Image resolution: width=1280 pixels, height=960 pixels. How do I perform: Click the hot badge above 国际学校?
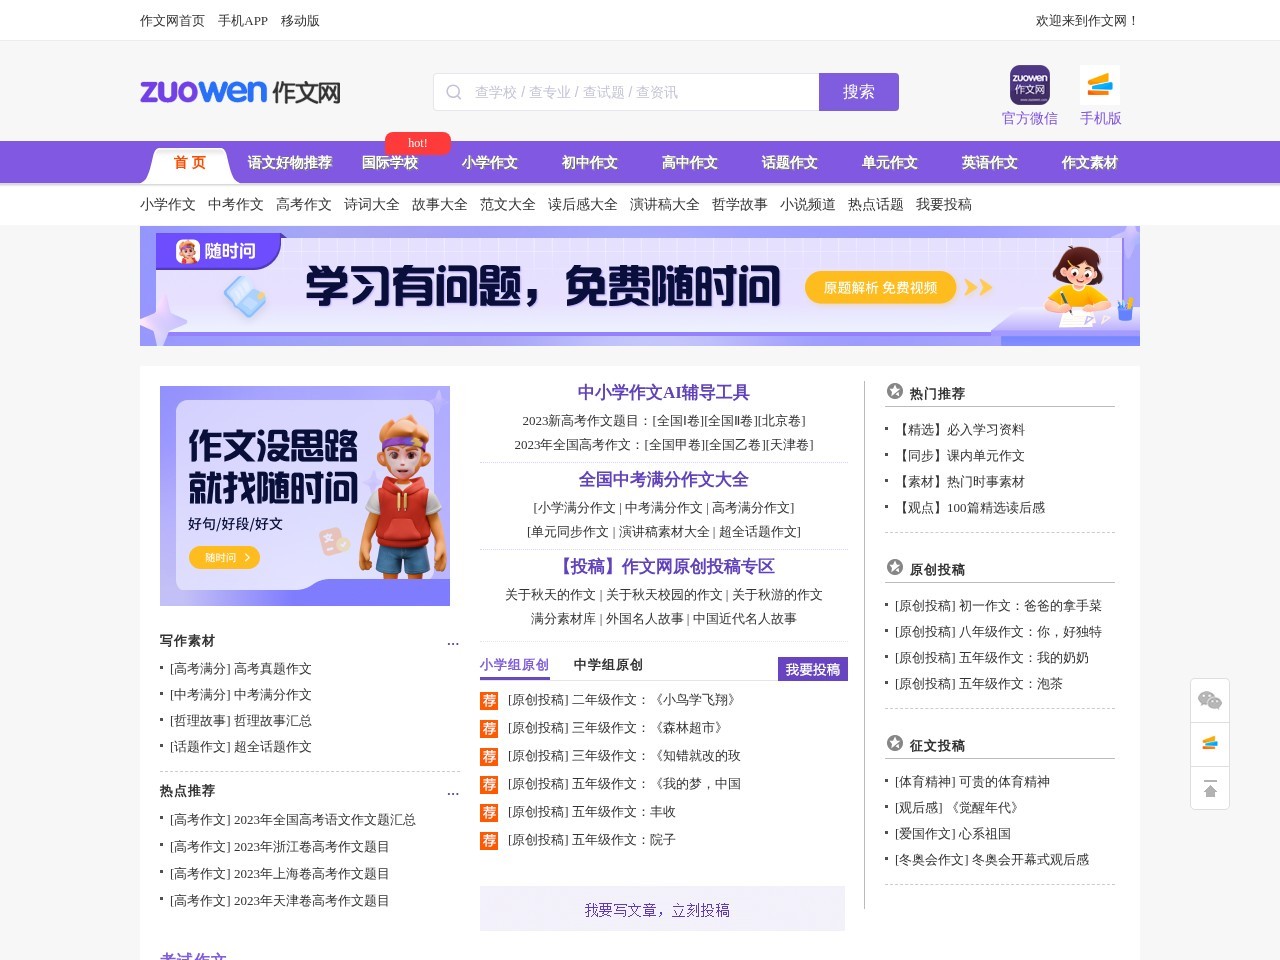pyautogui.click(x=417, y=143)
